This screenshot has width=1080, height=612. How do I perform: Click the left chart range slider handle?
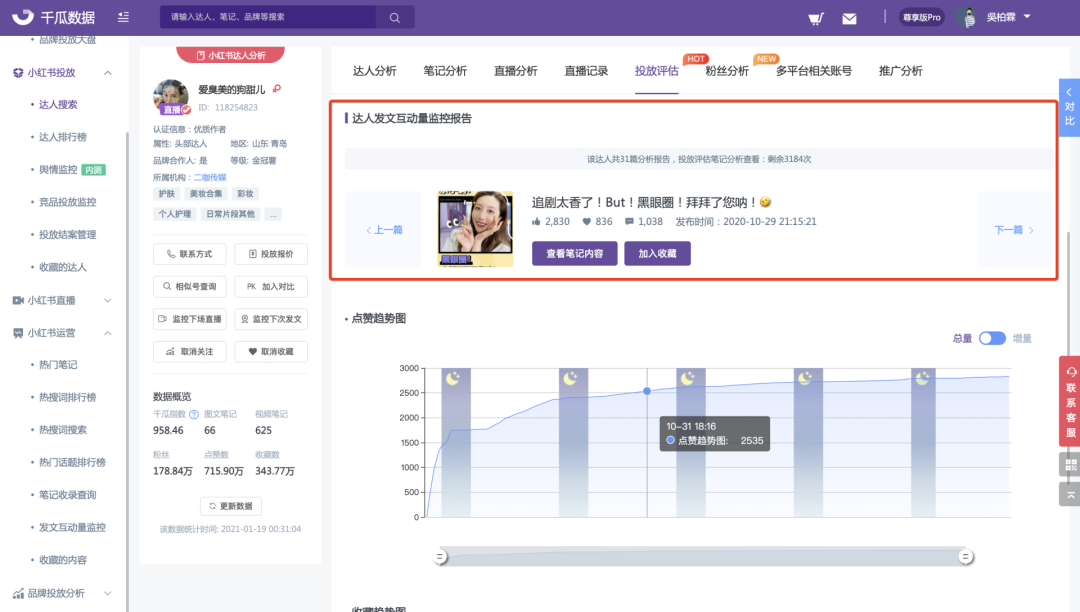click(440, 556)
